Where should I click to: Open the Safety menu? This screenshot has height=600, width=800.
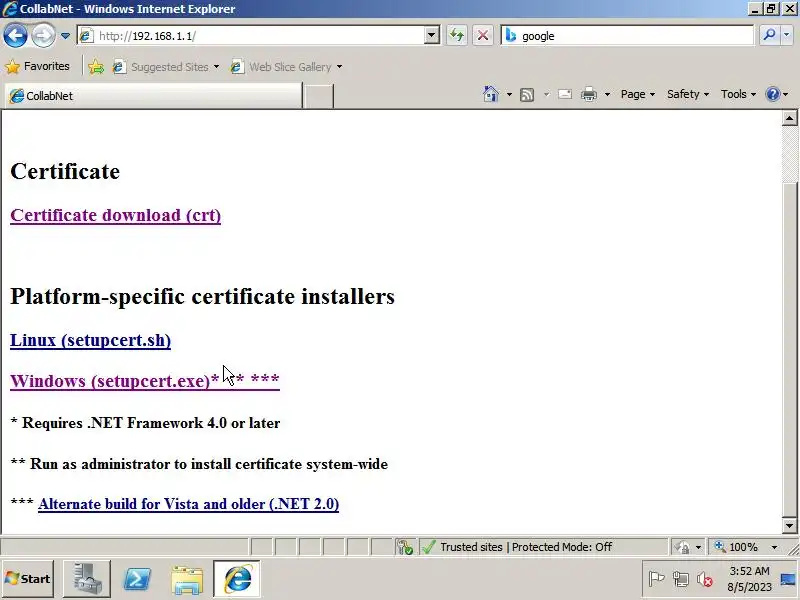688,94
